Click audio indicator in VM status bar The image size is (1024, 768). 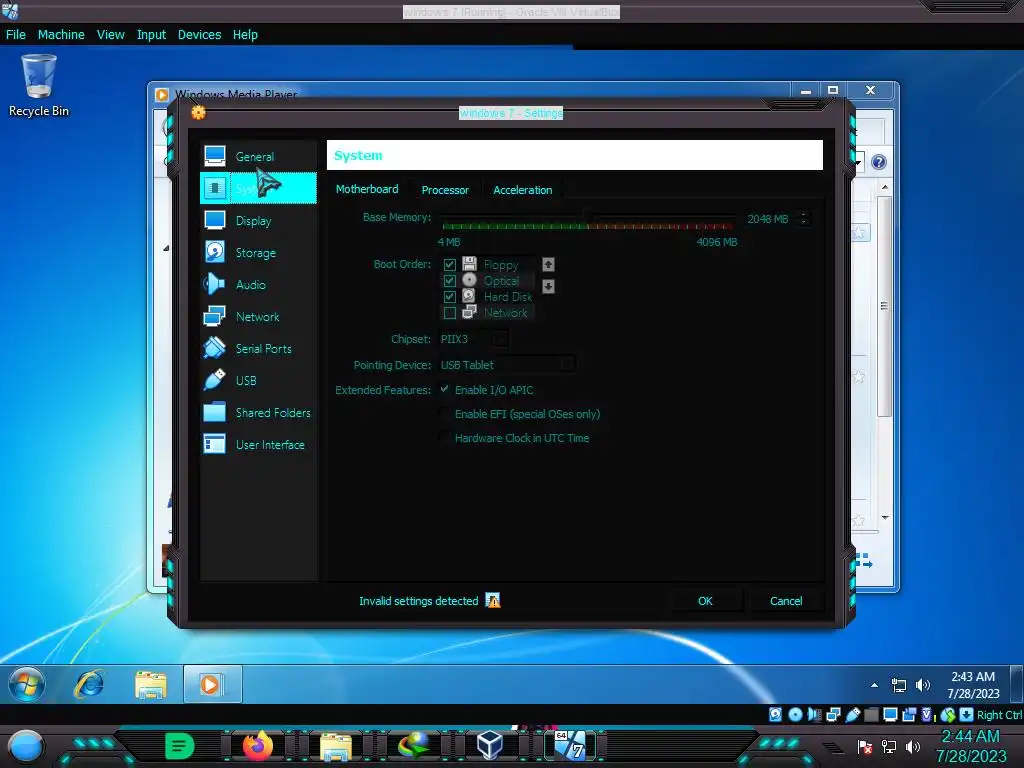(x=814, y=714)
